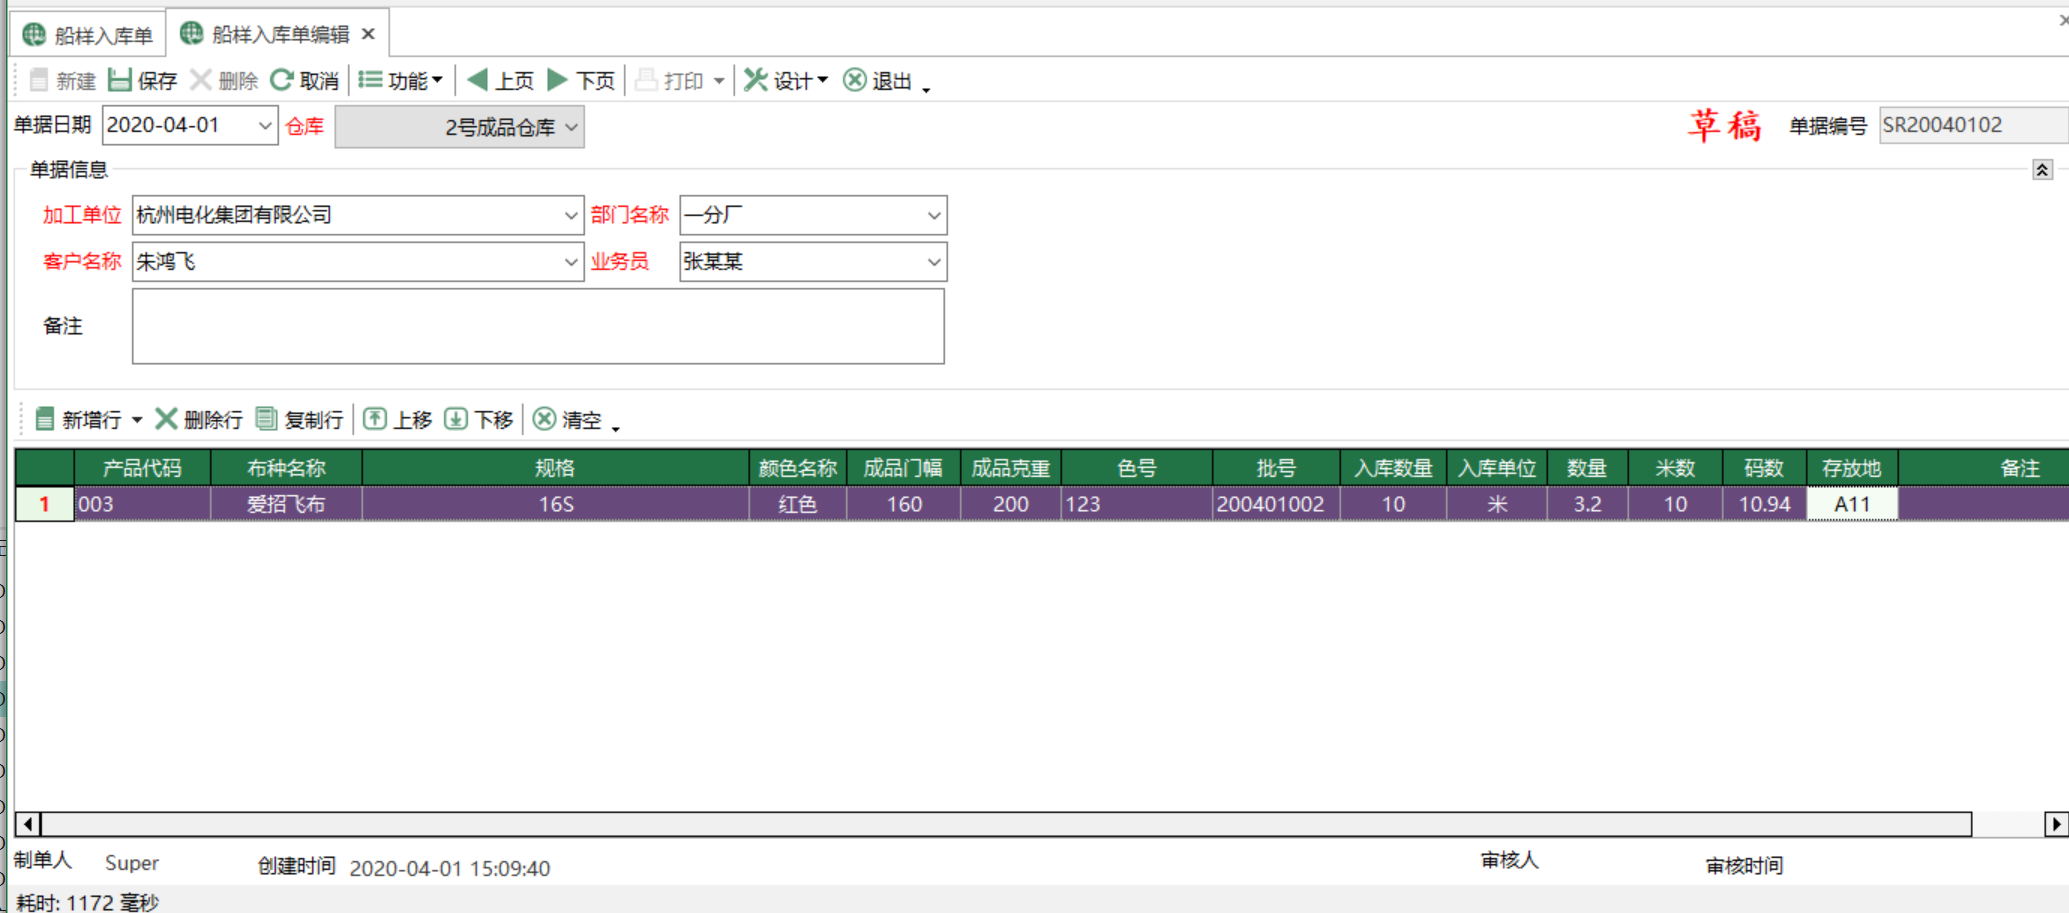Click the grid's horizontal scrollbar thumb
The width and height of the screenshot is (2069, 913).
point(1006,824)
